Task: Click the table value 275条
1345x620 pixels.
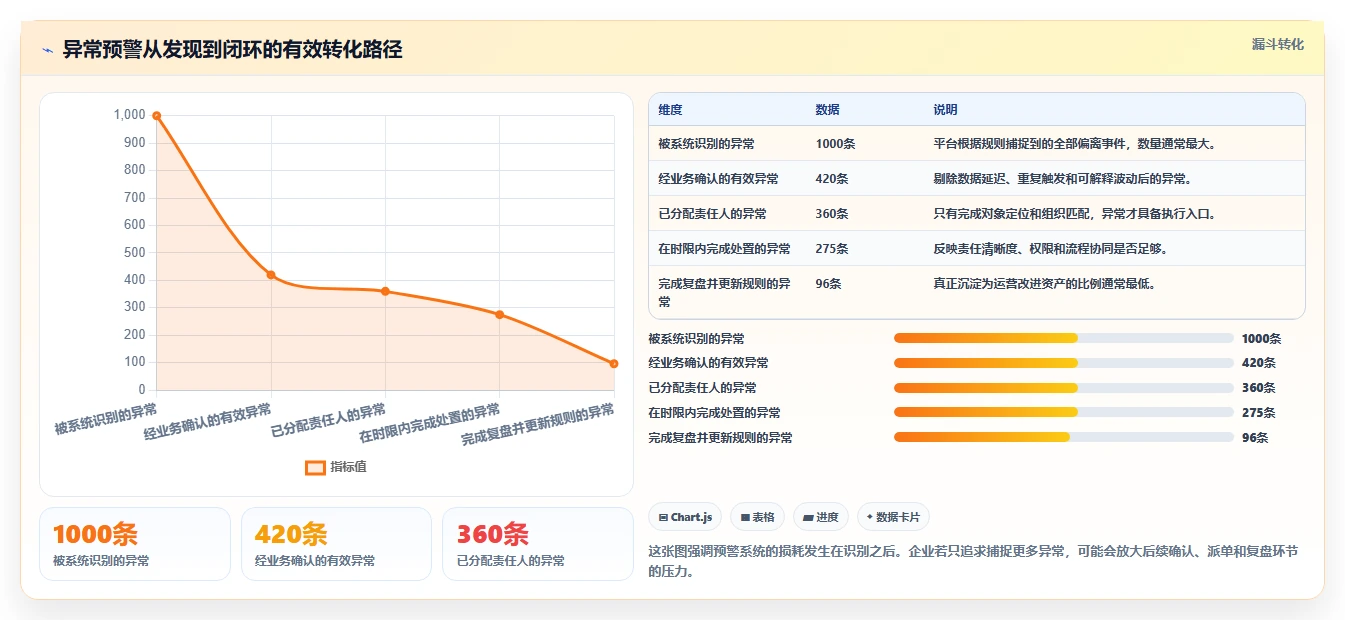Action: pos(832,249)
